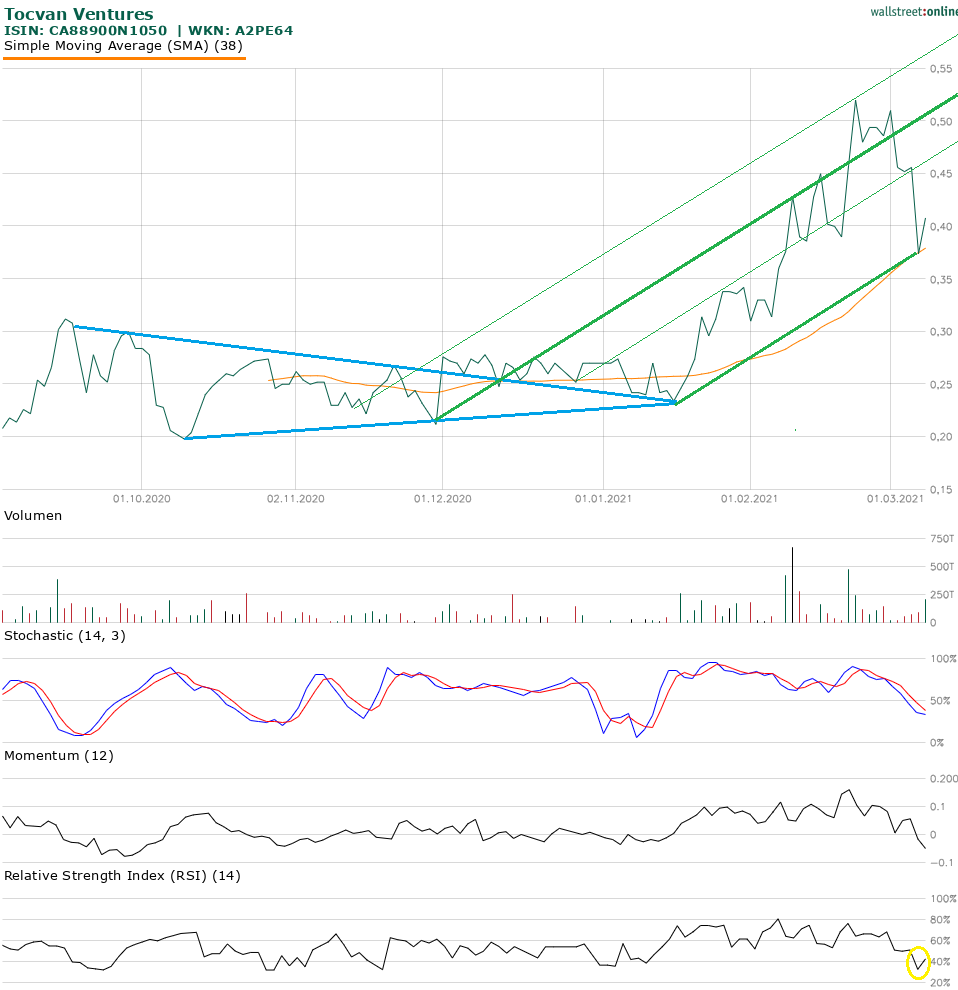The height and width of the screenshot is (990, 958).
Task: Click the 01.10.2020 date label
Action: pos(141,499)
